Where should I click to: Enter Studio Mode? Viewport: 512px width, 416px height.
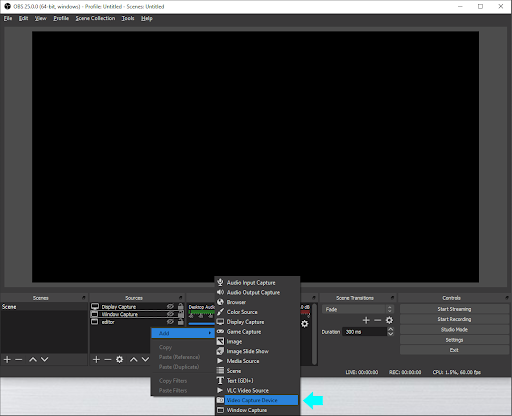(454, 330)
